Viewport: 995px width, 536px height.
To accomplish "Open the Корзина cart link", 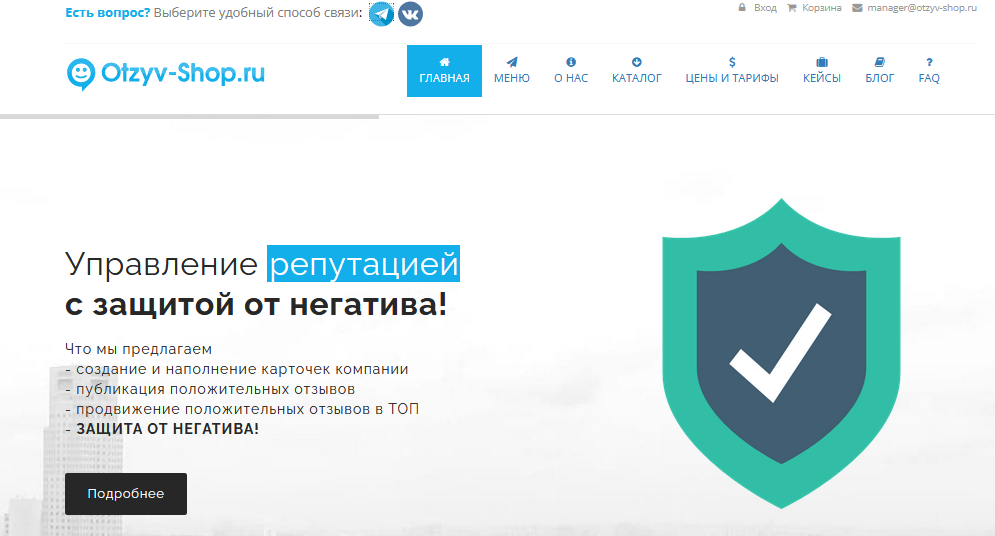I will tap(822, 8).
